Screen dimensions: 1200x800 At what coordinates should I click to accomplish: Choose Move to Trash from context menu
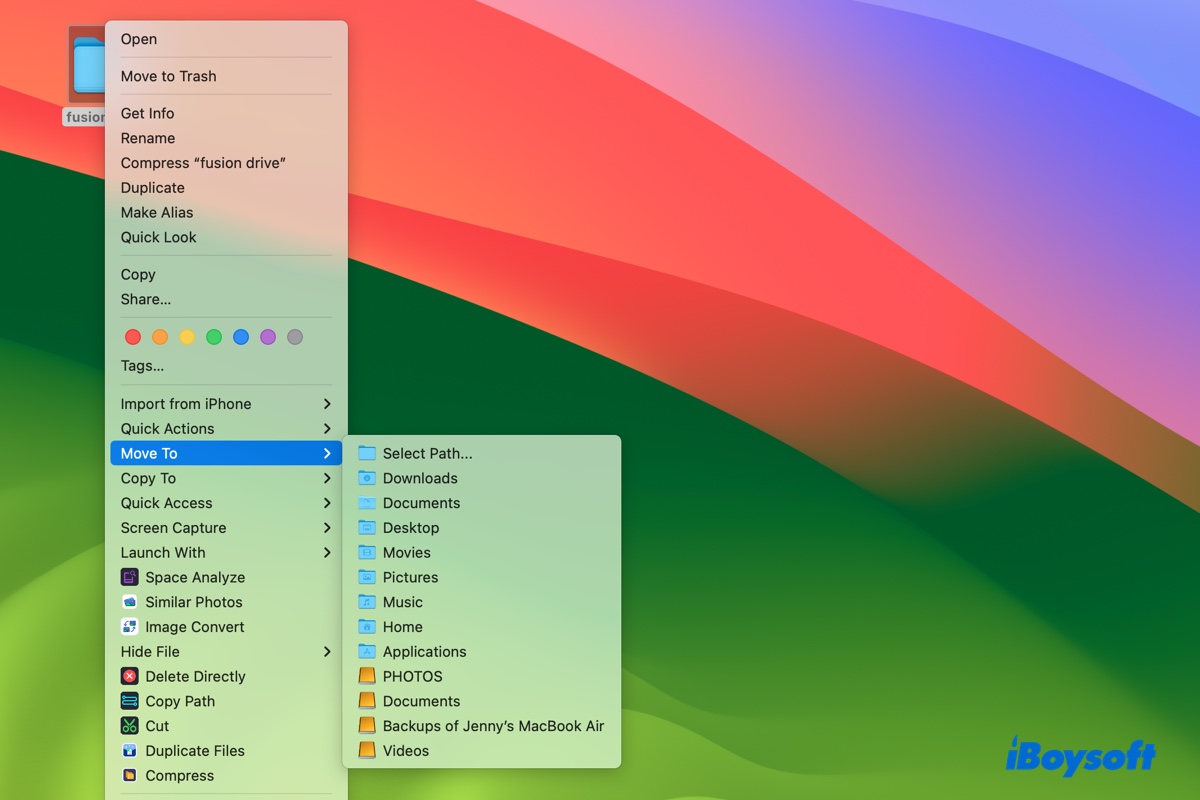click(168, 76)
